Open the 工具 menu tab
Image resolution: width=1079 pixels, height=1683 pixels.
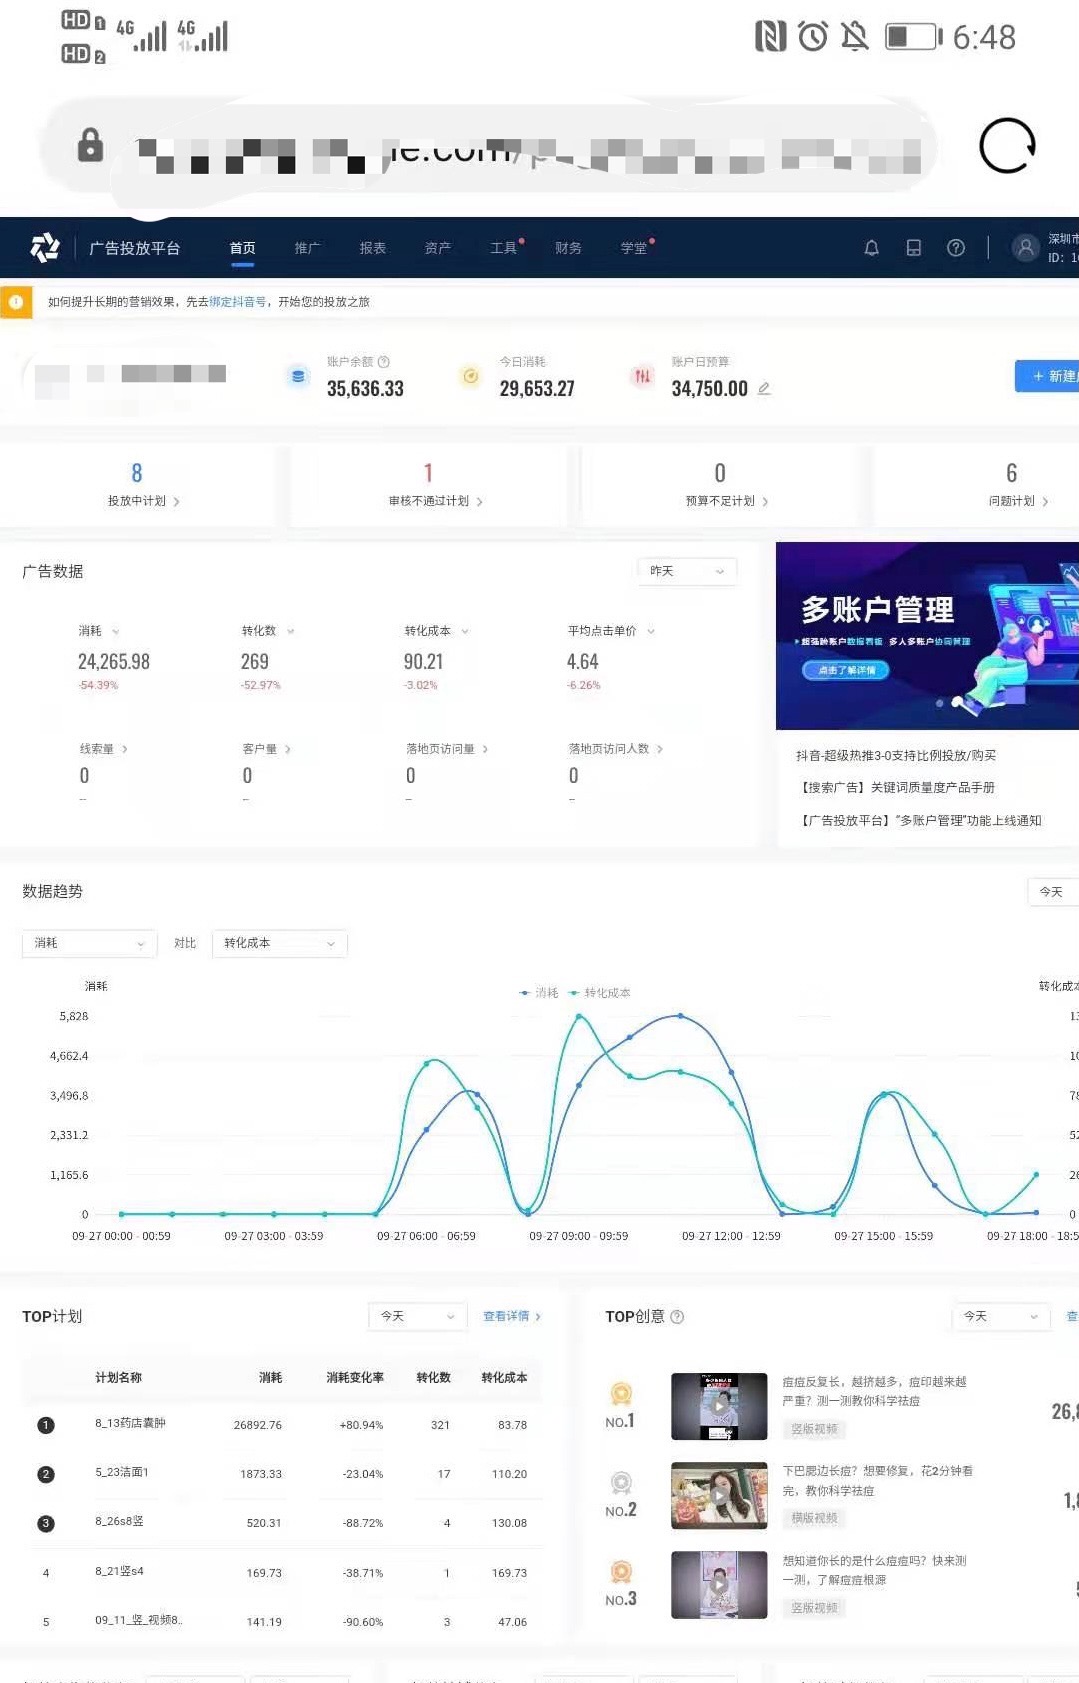[504, 248]
